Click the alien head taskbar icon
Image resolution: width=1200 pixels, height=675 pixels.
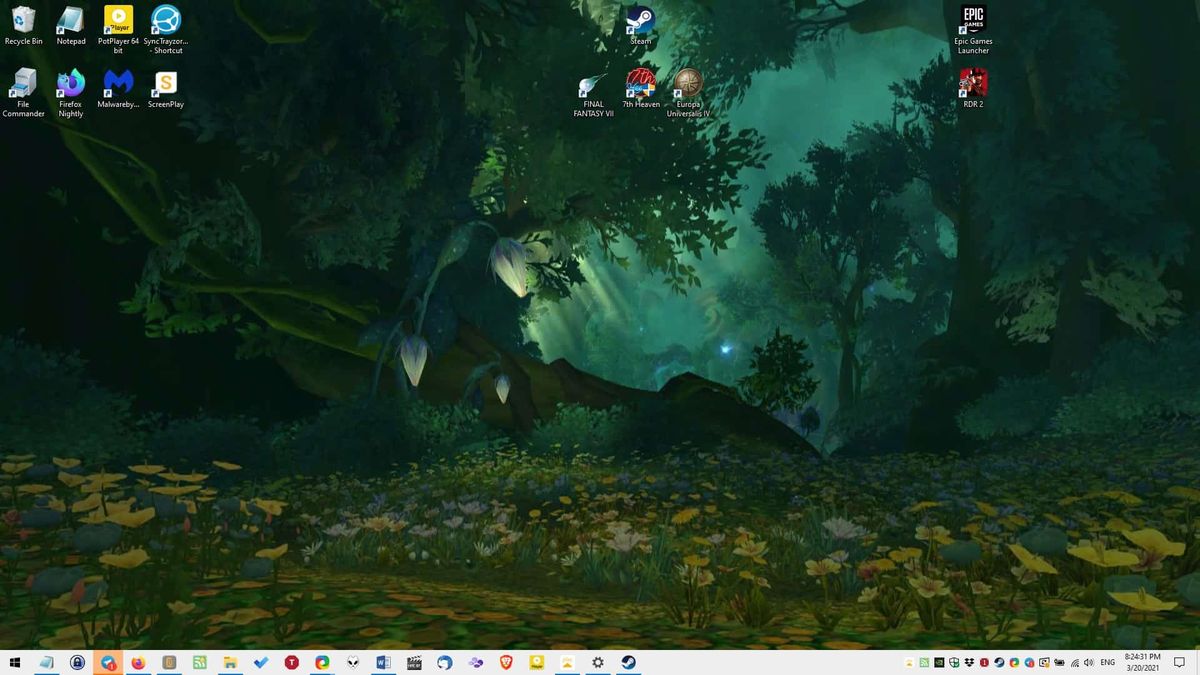(x=353, y=662)
